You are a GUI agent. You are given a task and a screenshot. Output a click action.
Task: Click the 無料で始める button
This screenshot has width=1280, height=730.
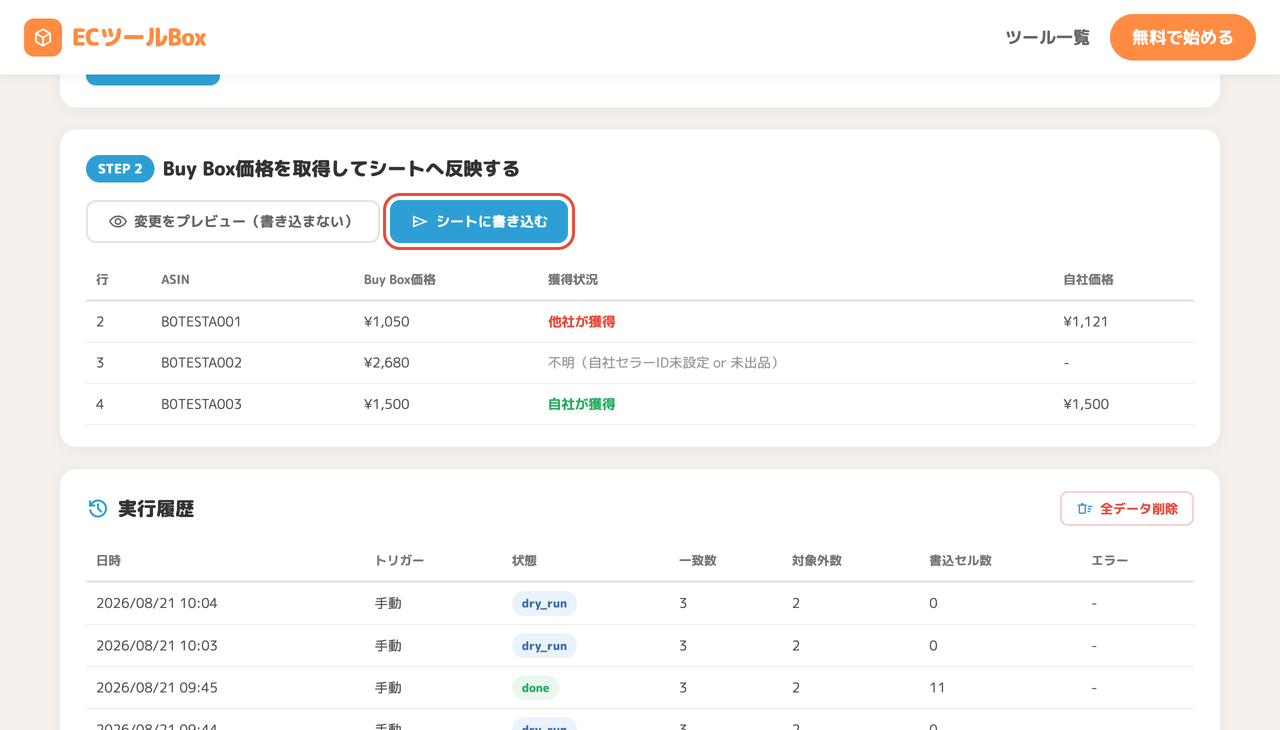[1183, 37]
